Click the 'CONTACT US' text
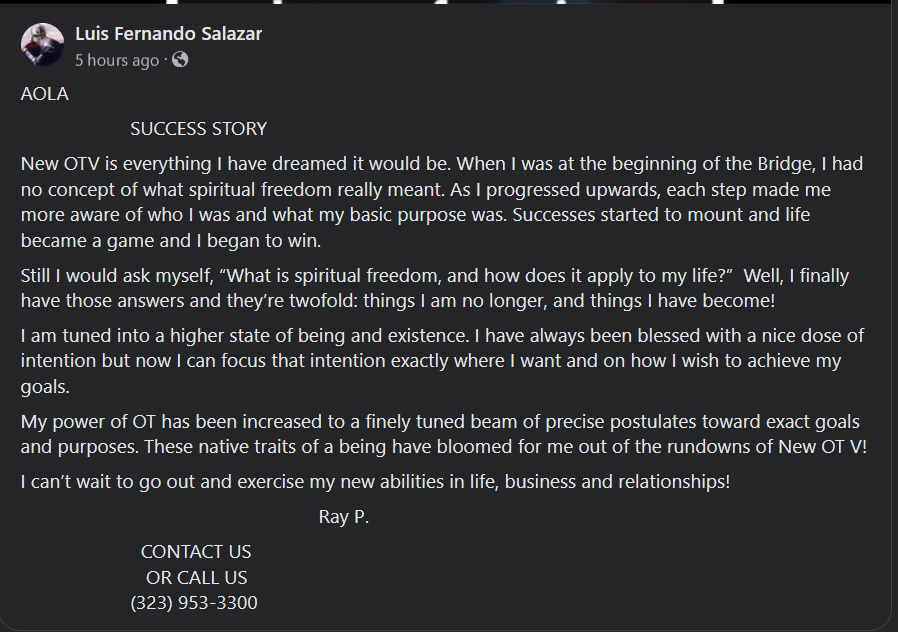The width and height of the screenshot is (898, 632). [x=196, y=552]
